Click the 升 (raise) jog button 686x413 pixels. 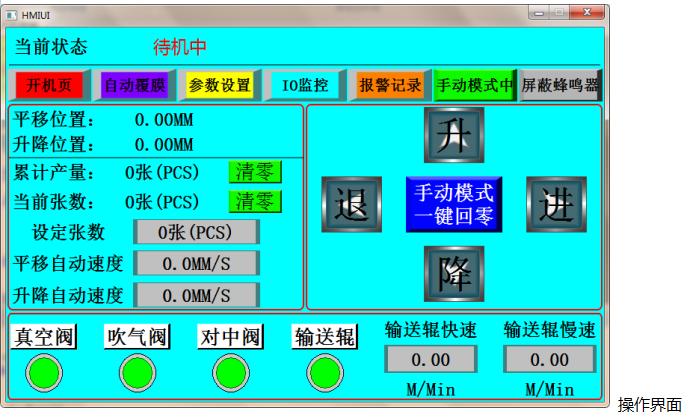coord(454,135)
